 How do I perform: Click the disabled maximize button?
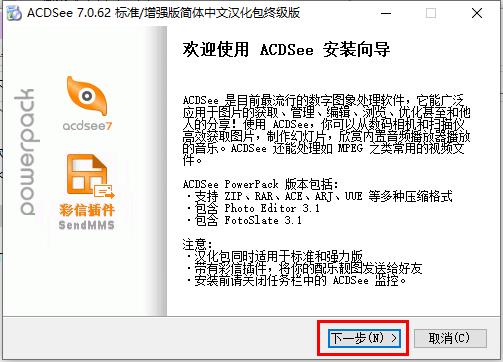pyautogui.click(x=431, y=13)
